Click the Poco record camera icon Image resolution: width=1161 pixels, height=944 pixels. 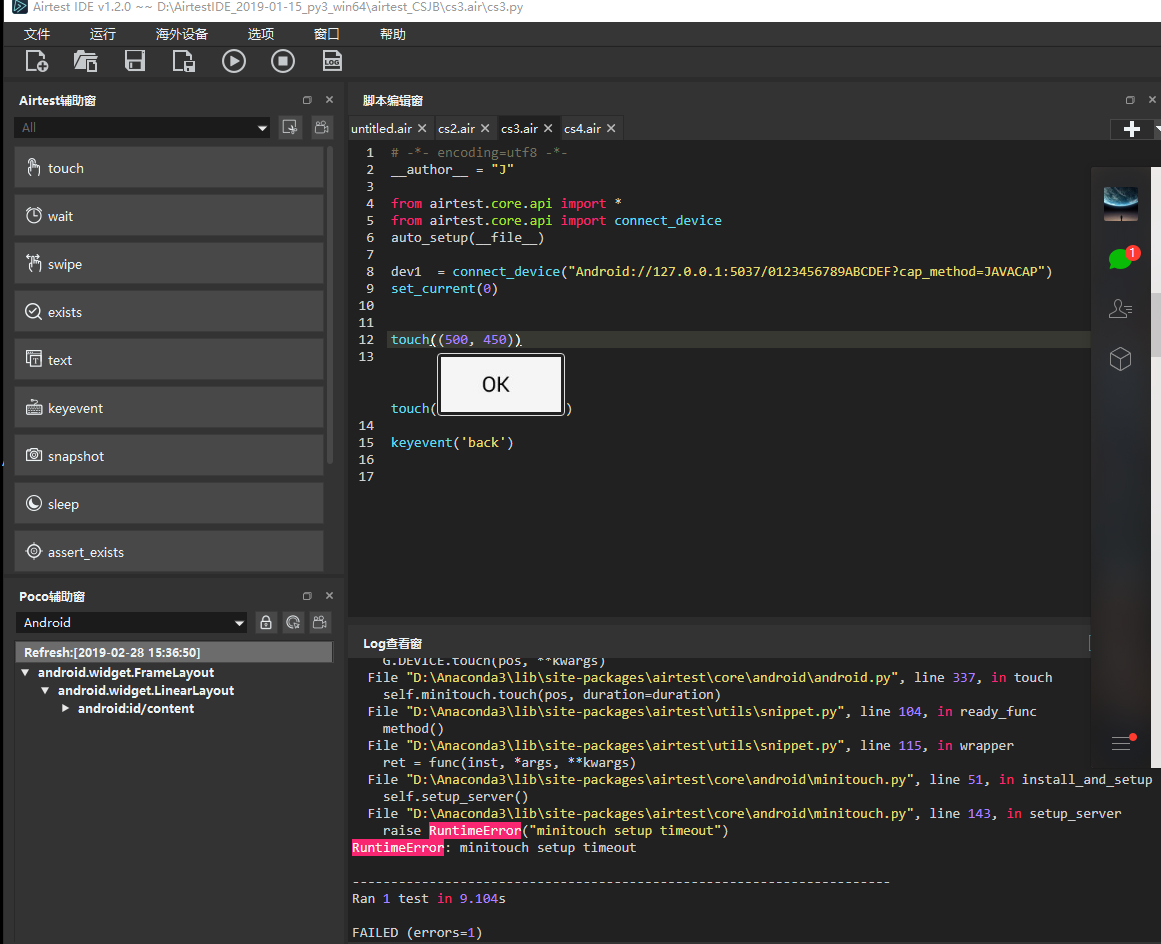[320, 623]
